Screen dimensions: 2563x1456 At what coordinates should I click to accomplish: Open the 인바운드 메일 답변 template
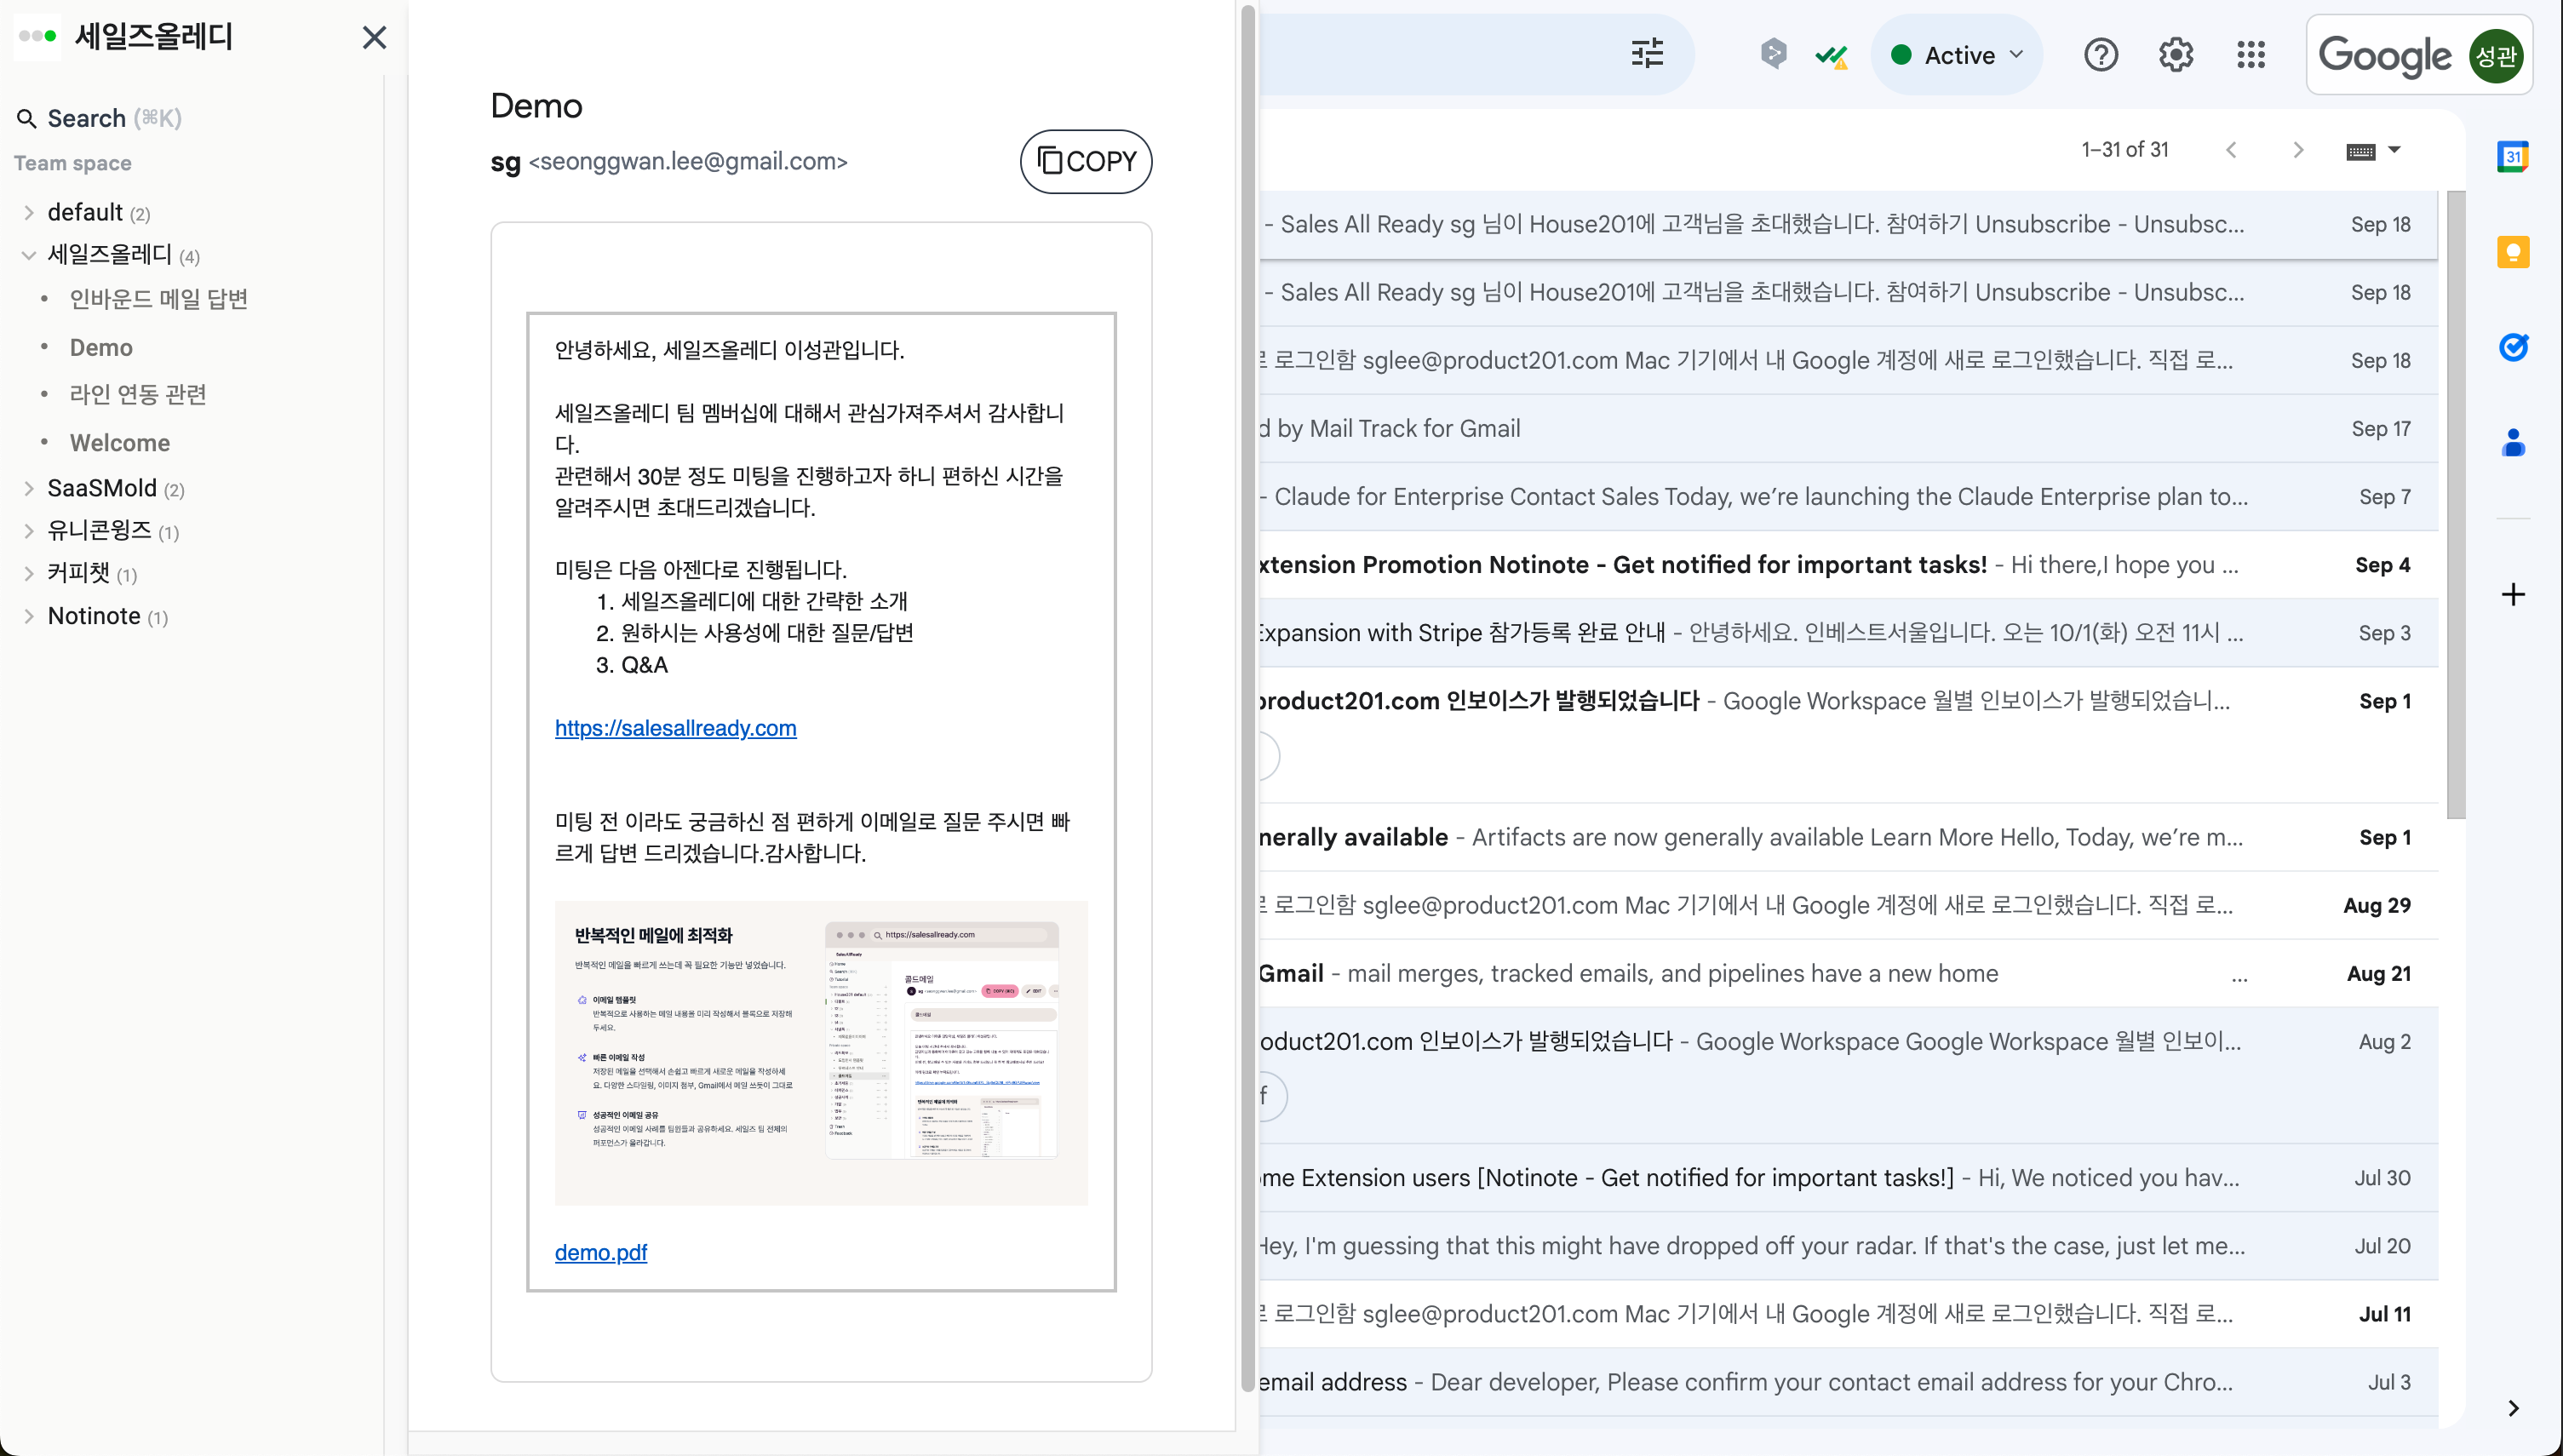[x=158, y=299]
